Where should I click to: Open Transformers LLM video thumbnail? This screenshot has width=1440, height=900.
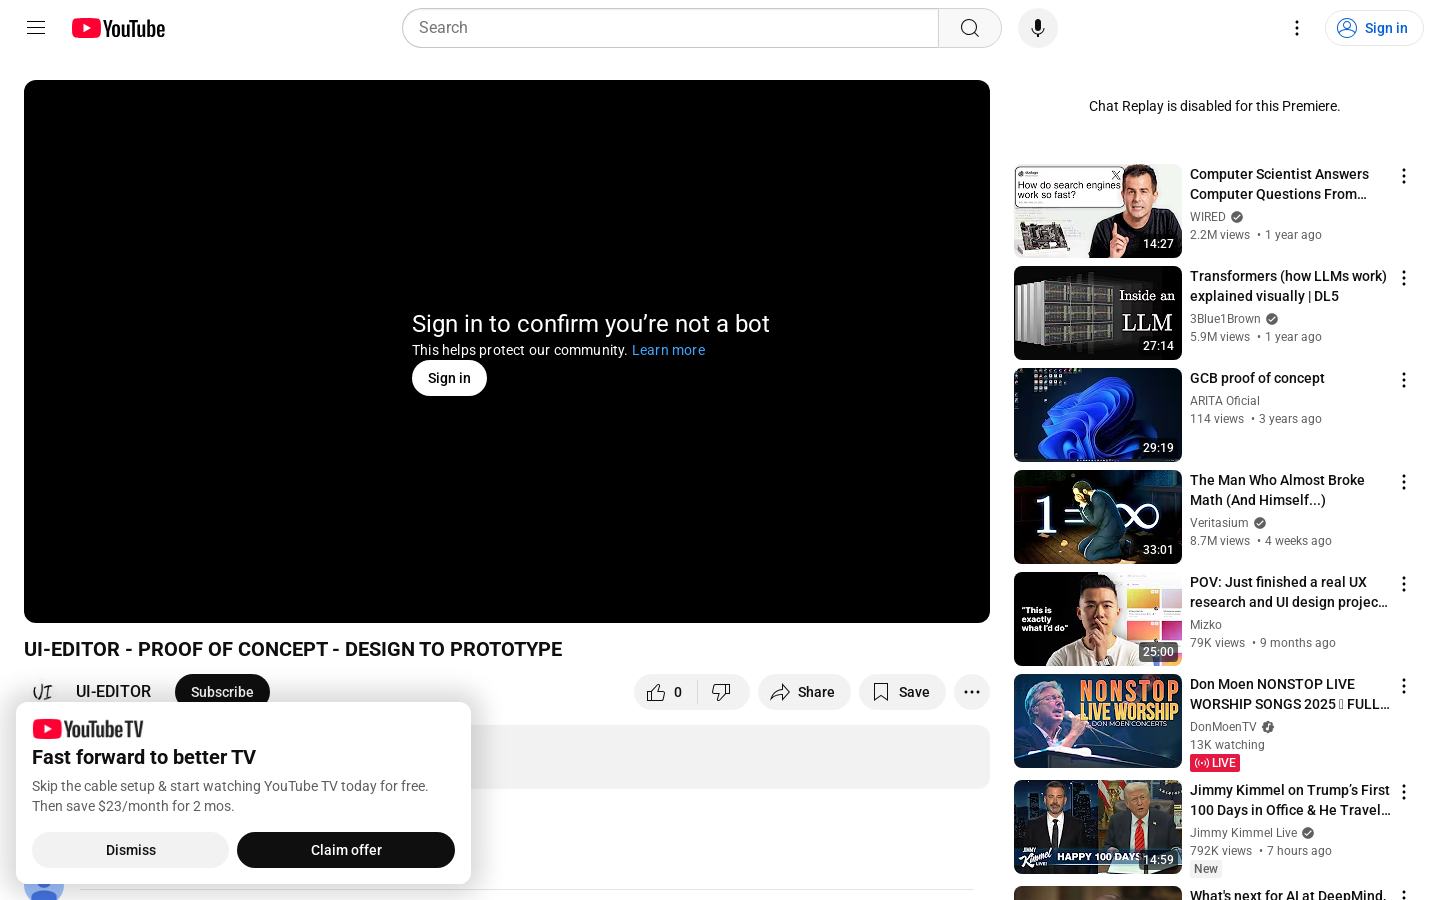(1098, 313)
